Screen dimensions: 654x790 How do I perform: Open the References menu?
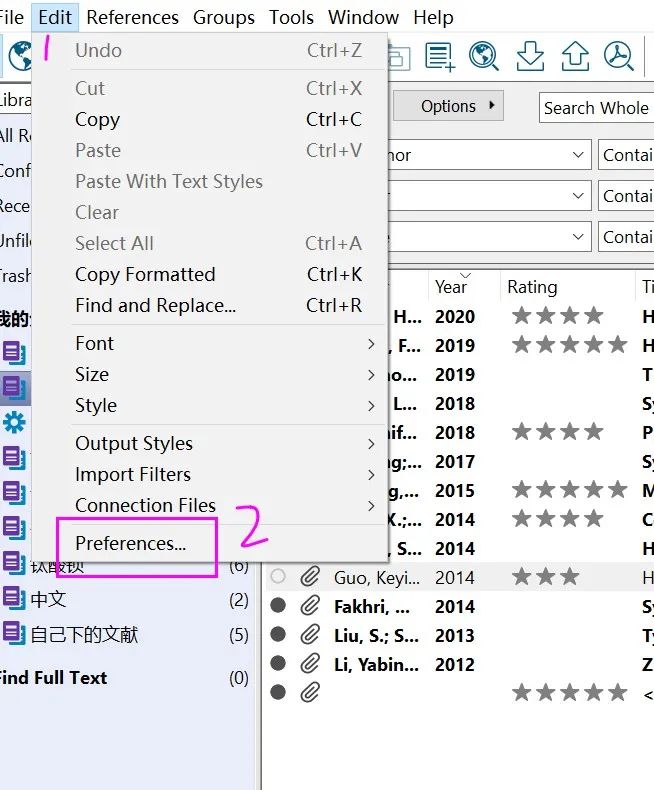point(133,17)
